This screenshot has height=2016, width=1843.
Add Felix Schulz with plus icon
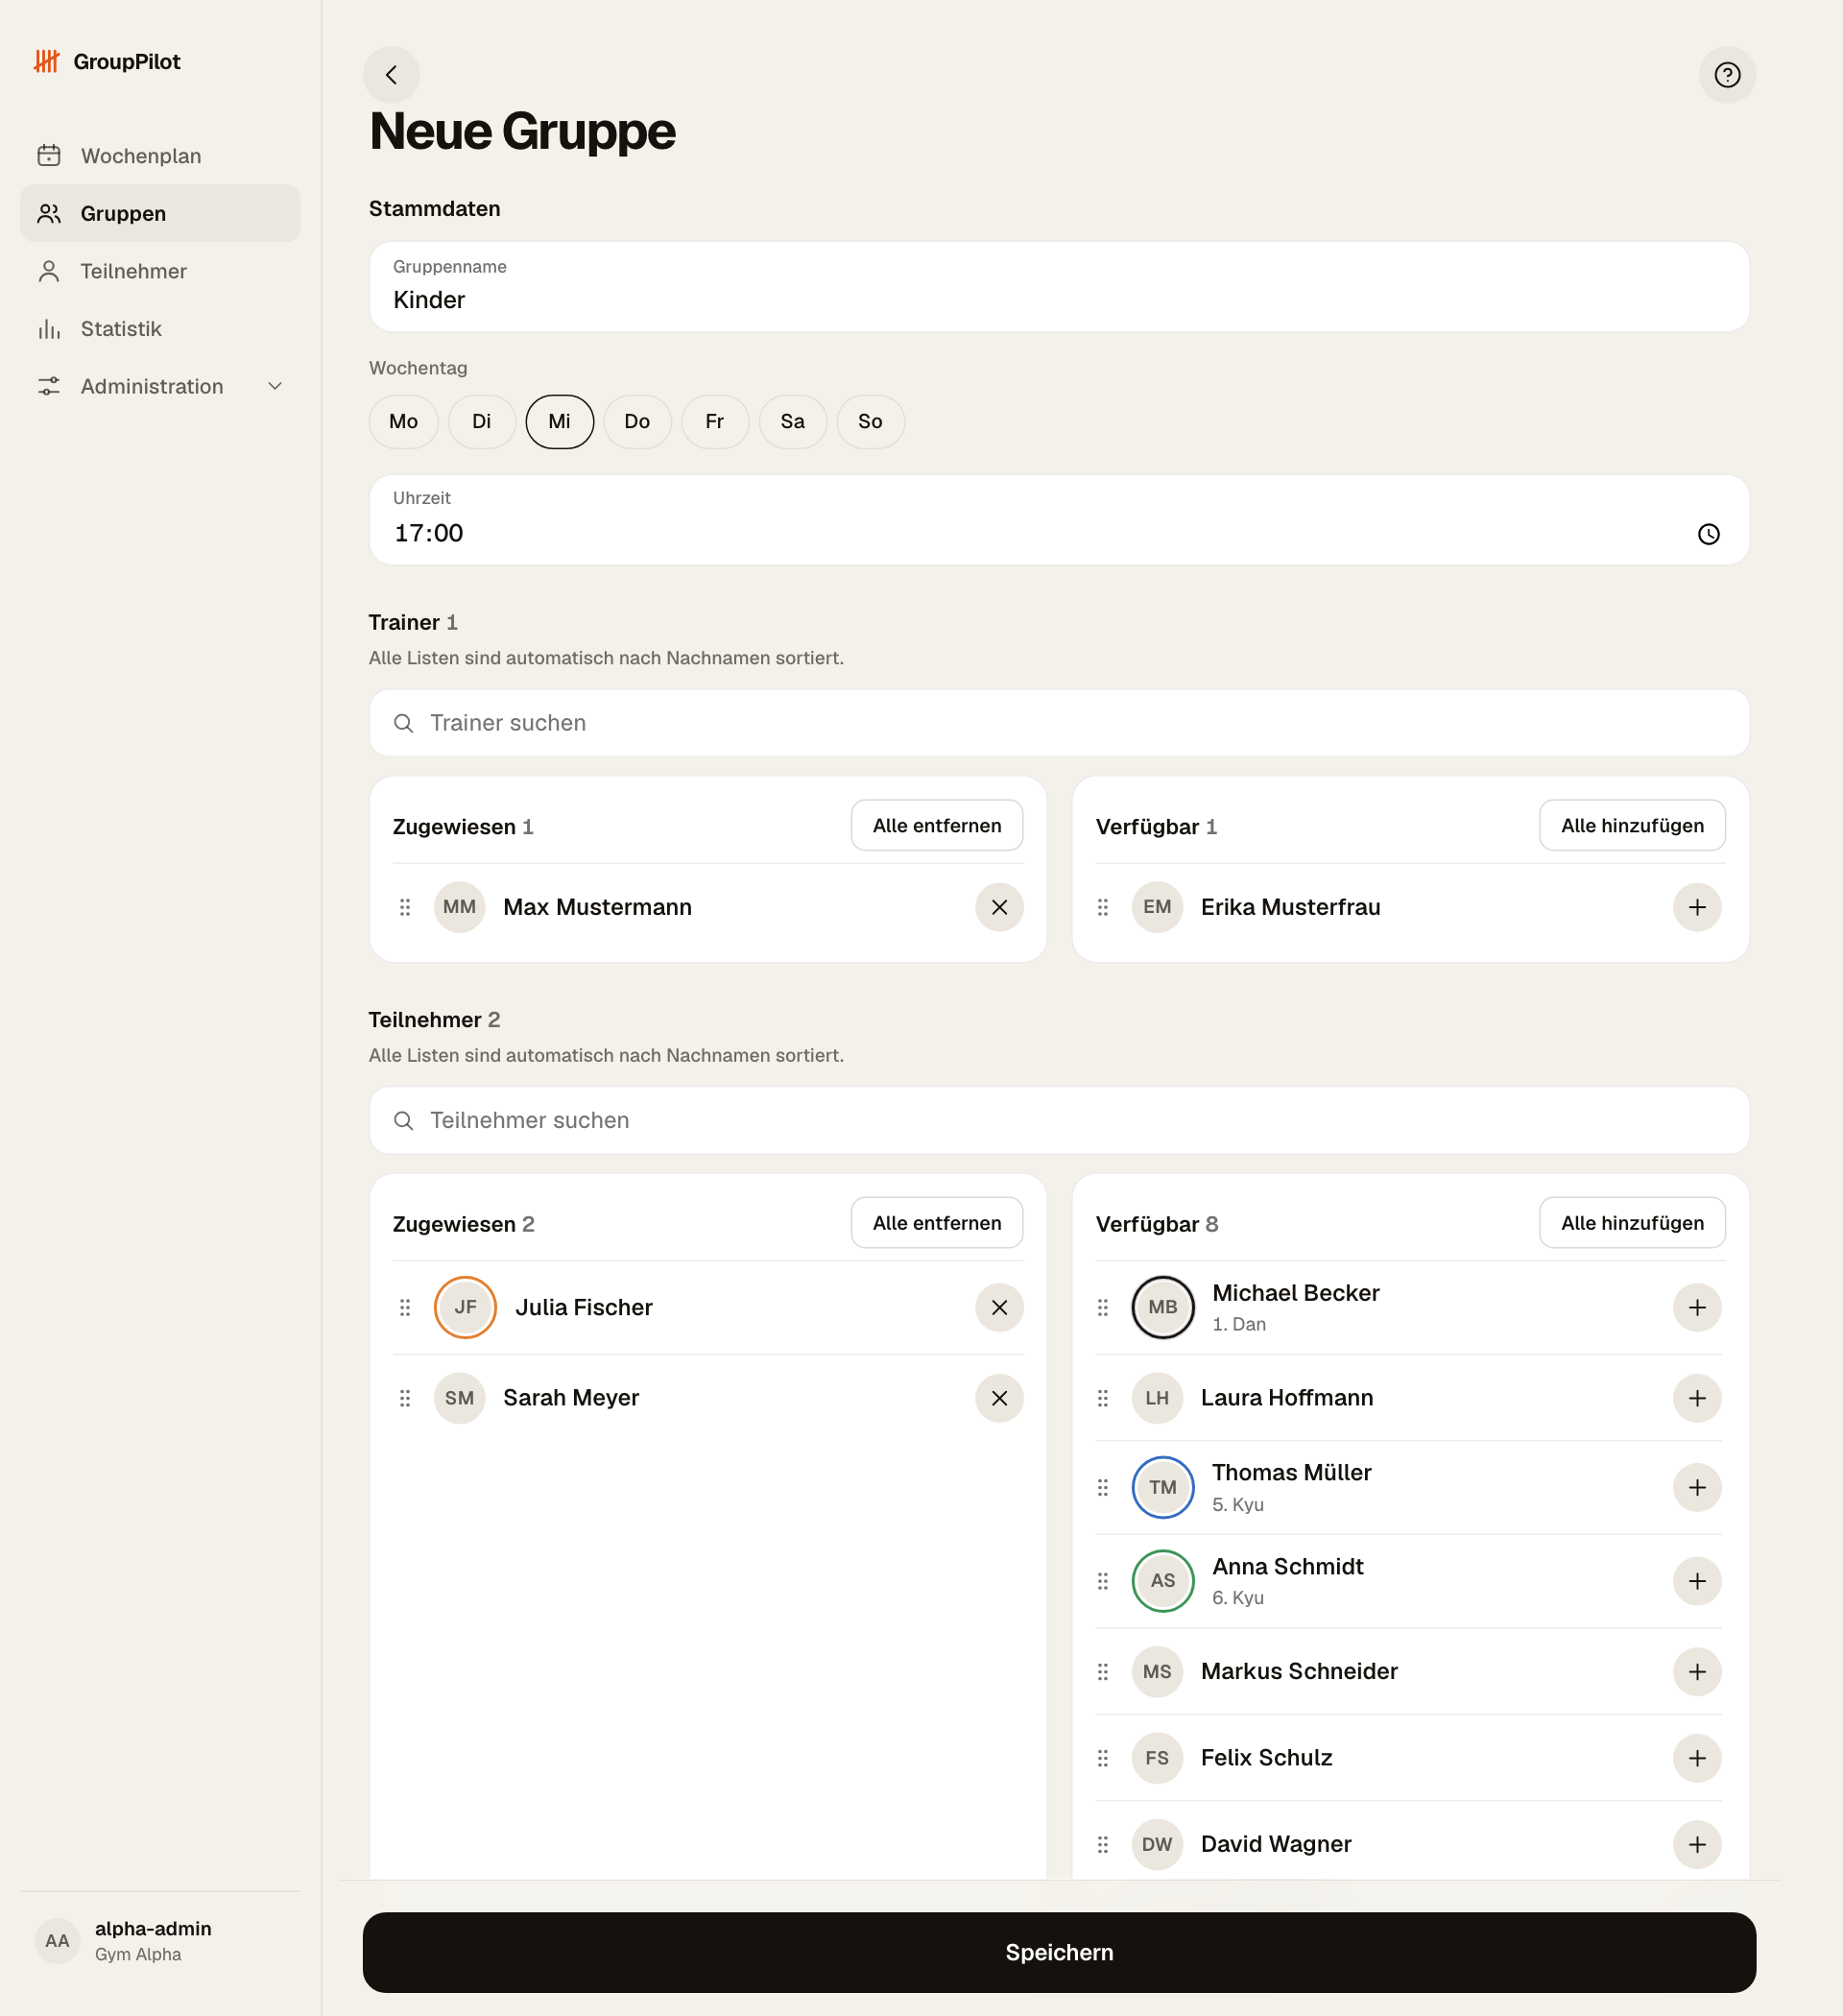pos(1697,1758)
